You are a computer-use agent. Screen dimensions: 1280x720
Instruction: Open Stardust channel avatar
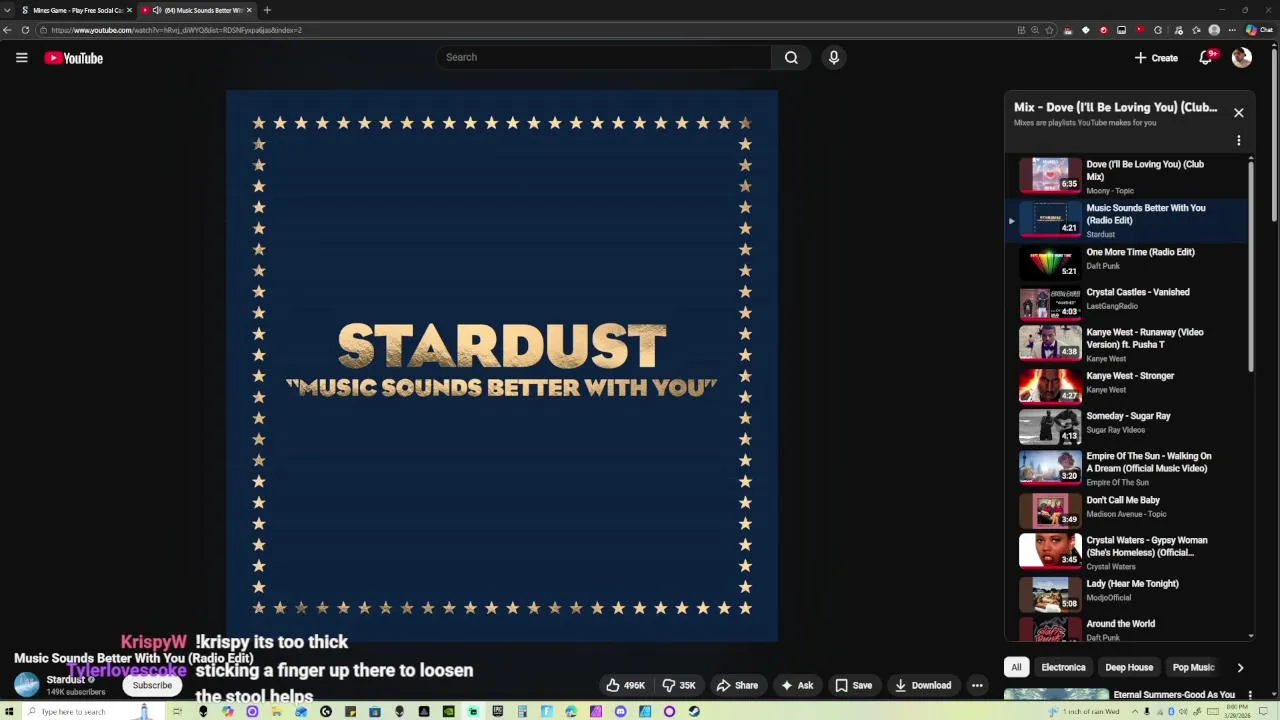(x=26, y=685)
